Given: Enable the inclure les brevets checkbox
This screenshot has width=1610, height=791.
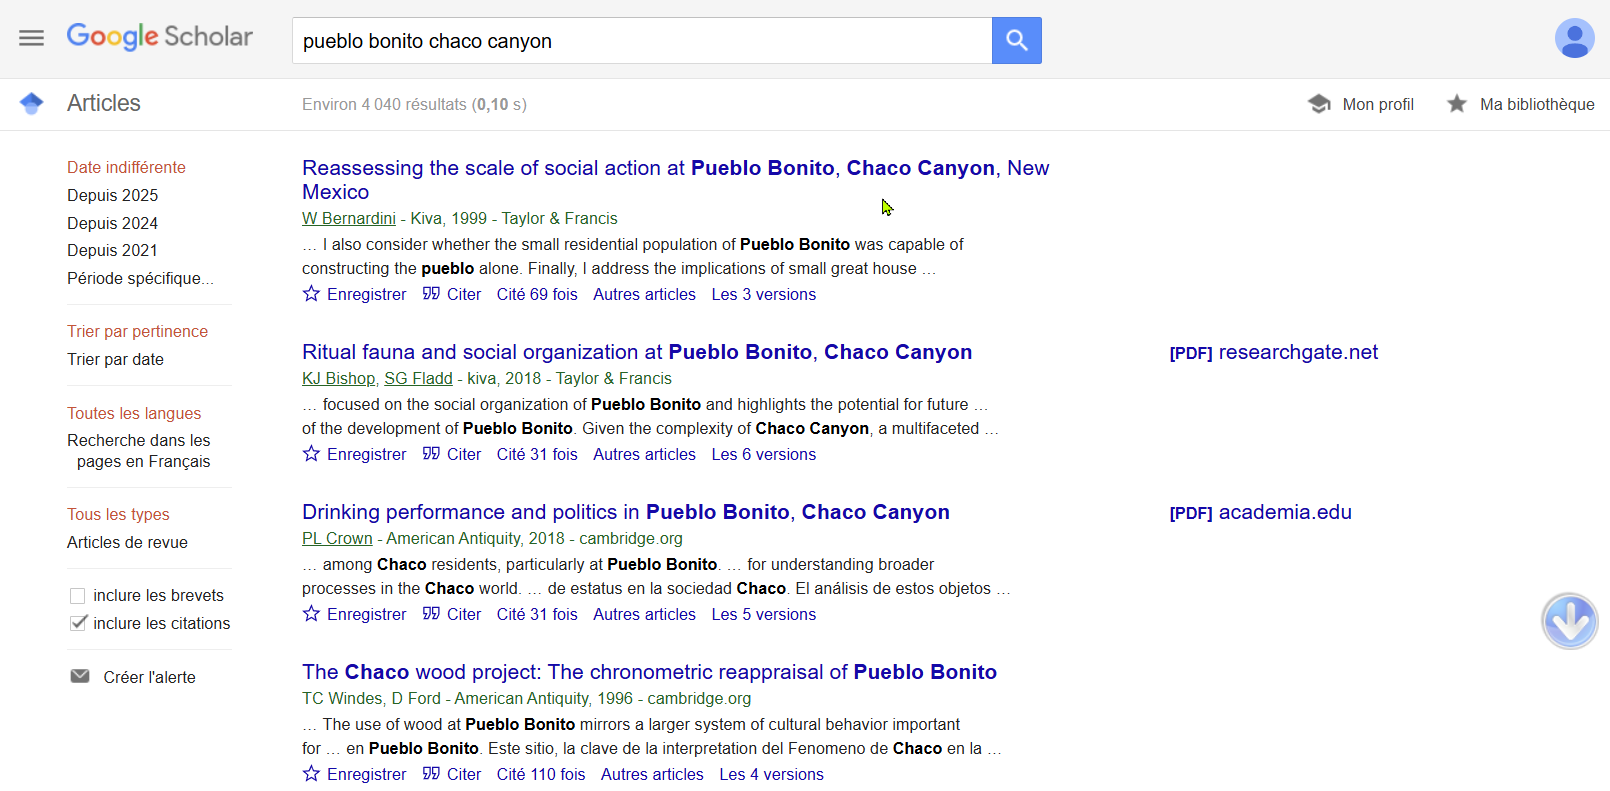Looking at the screenshot, I should click(x=77, y=596).
